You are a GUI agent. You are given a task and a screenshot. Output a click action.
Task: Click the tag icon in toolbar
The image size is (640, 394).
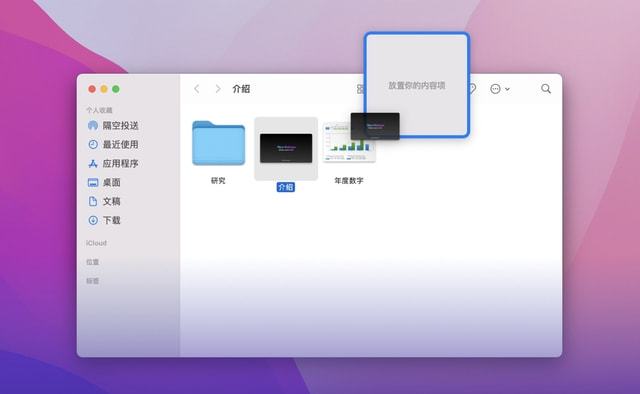click(x=473, y=89)
